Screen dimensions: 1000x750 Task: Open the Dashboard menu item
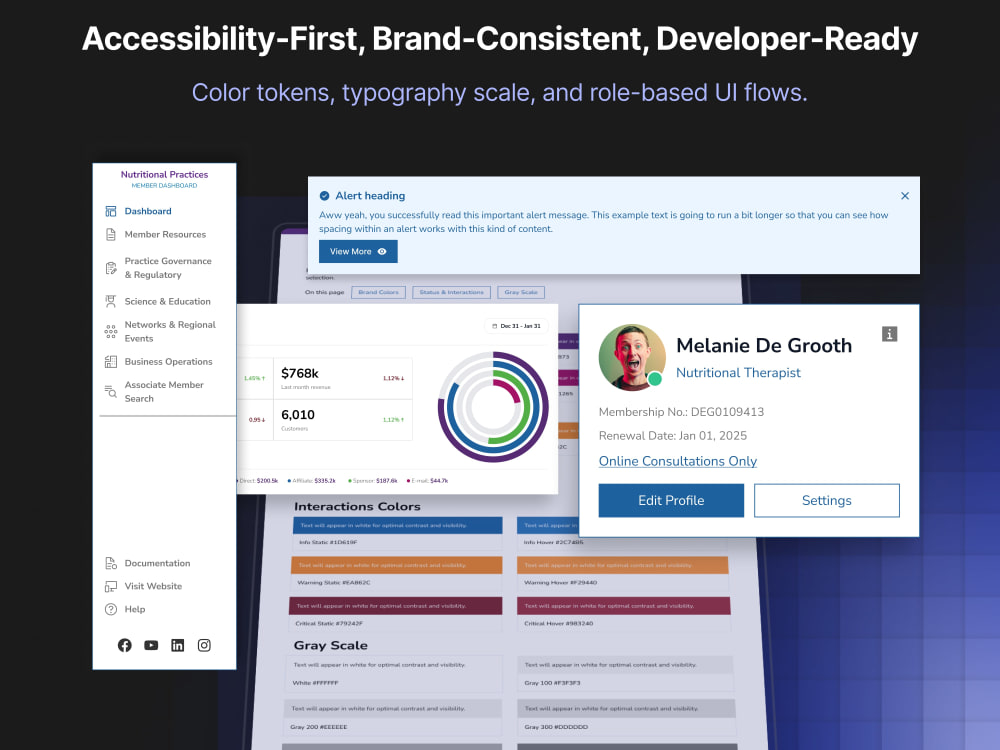pyautogui.click(x=148, y=211)
